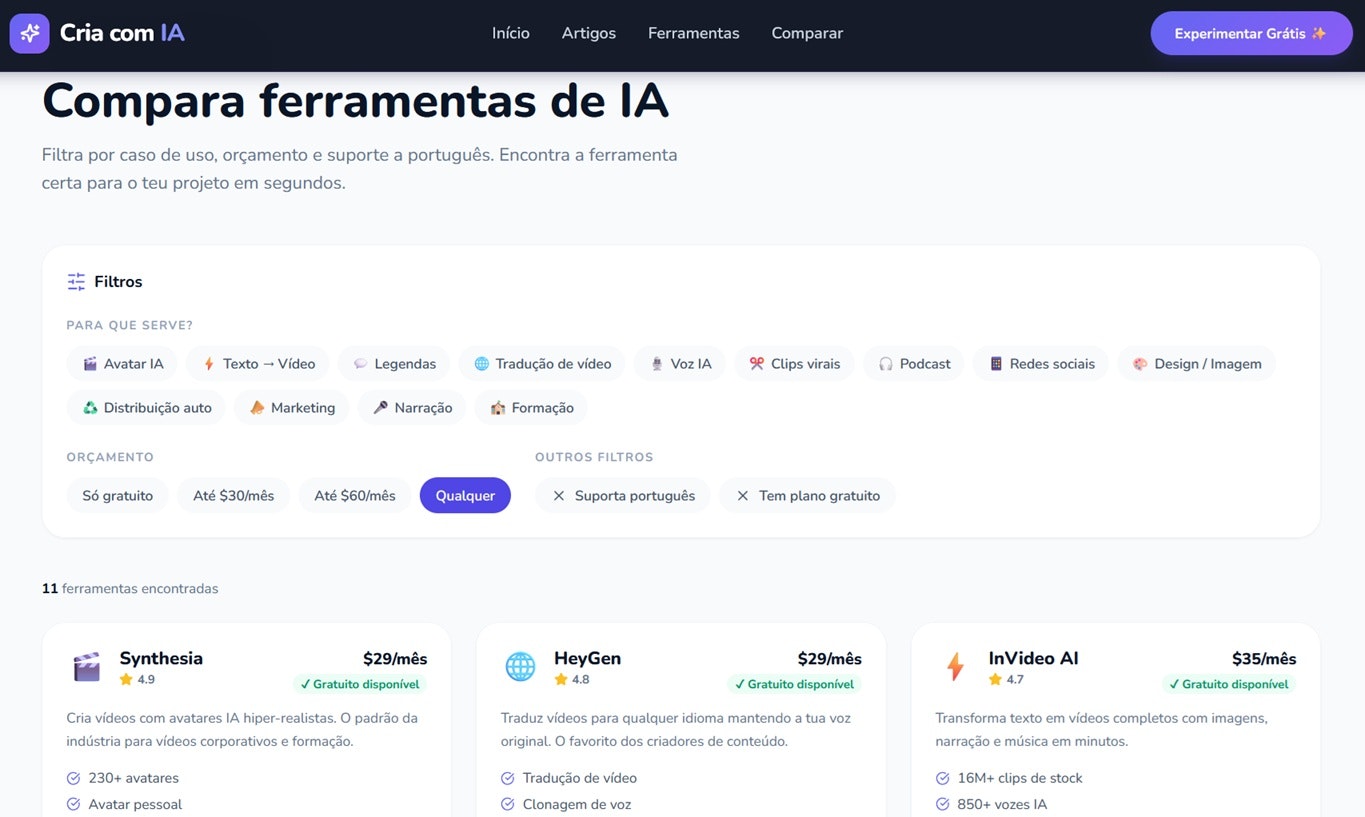Click the Synthesia $29/mês price
1365x817 pixels.
pos(395,659)
